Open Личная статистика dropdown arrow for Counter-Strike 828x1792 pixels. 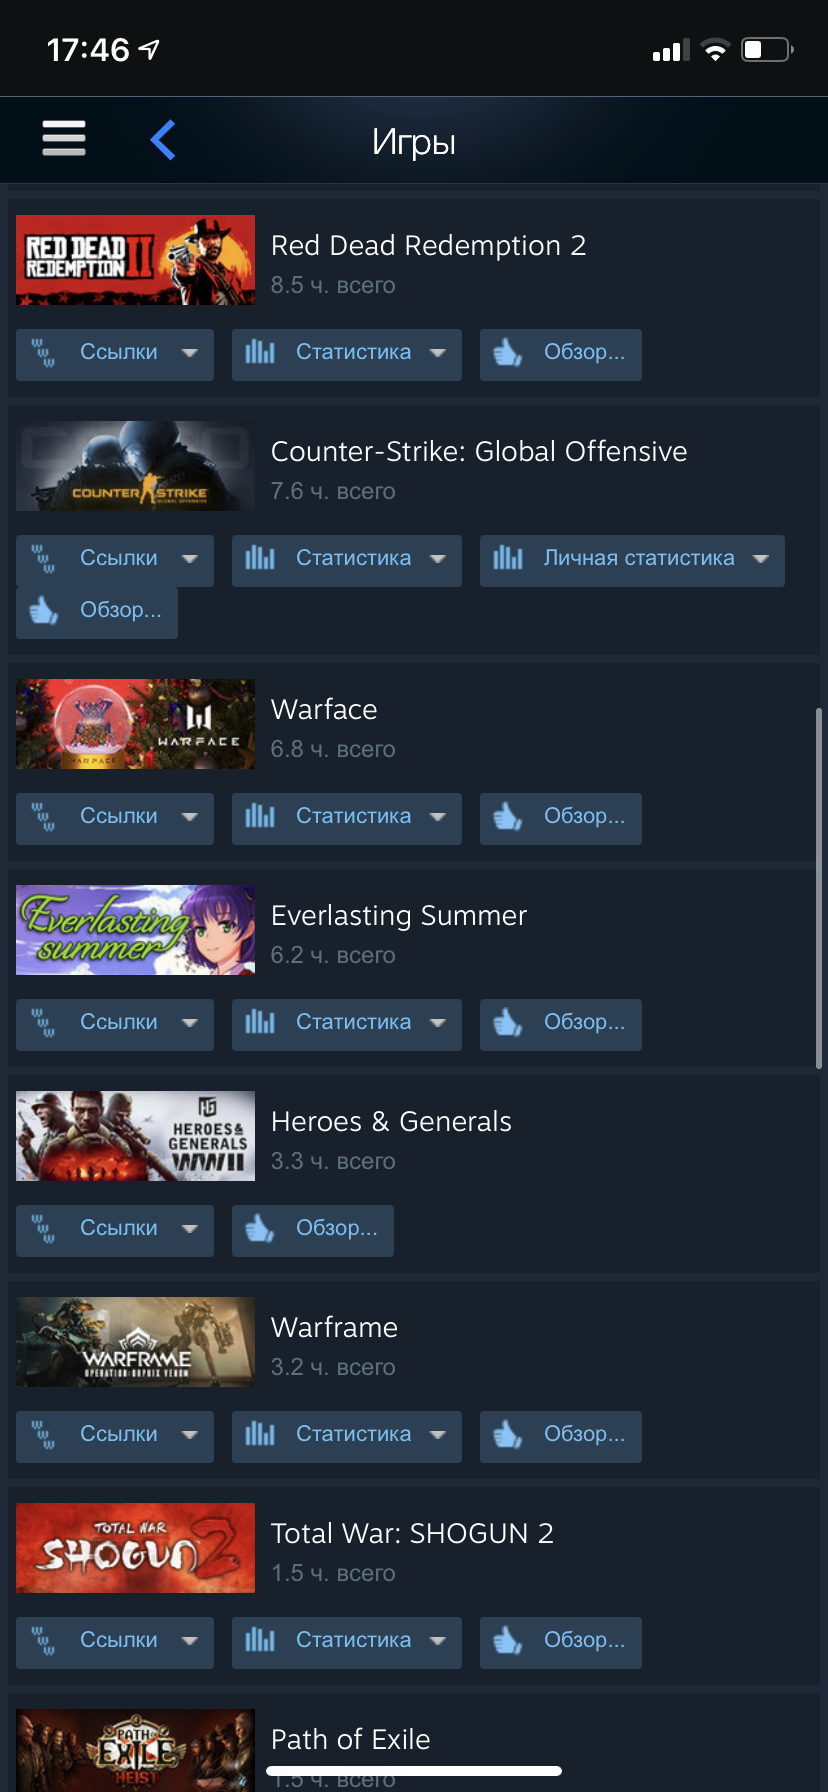click(761, 559)
